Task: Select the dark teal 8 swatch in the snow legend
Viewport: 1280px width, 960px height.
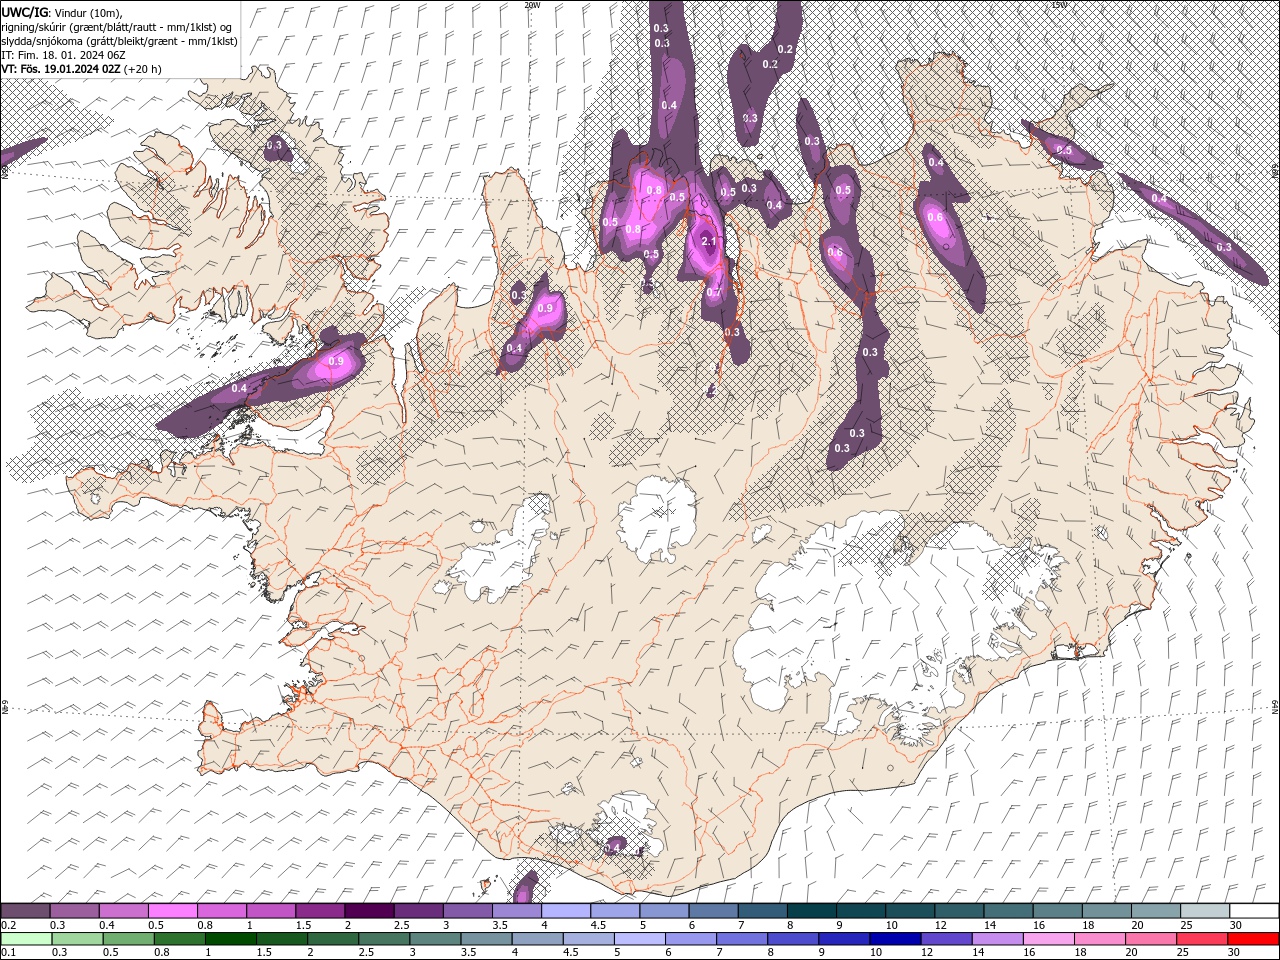Action: 811,911
